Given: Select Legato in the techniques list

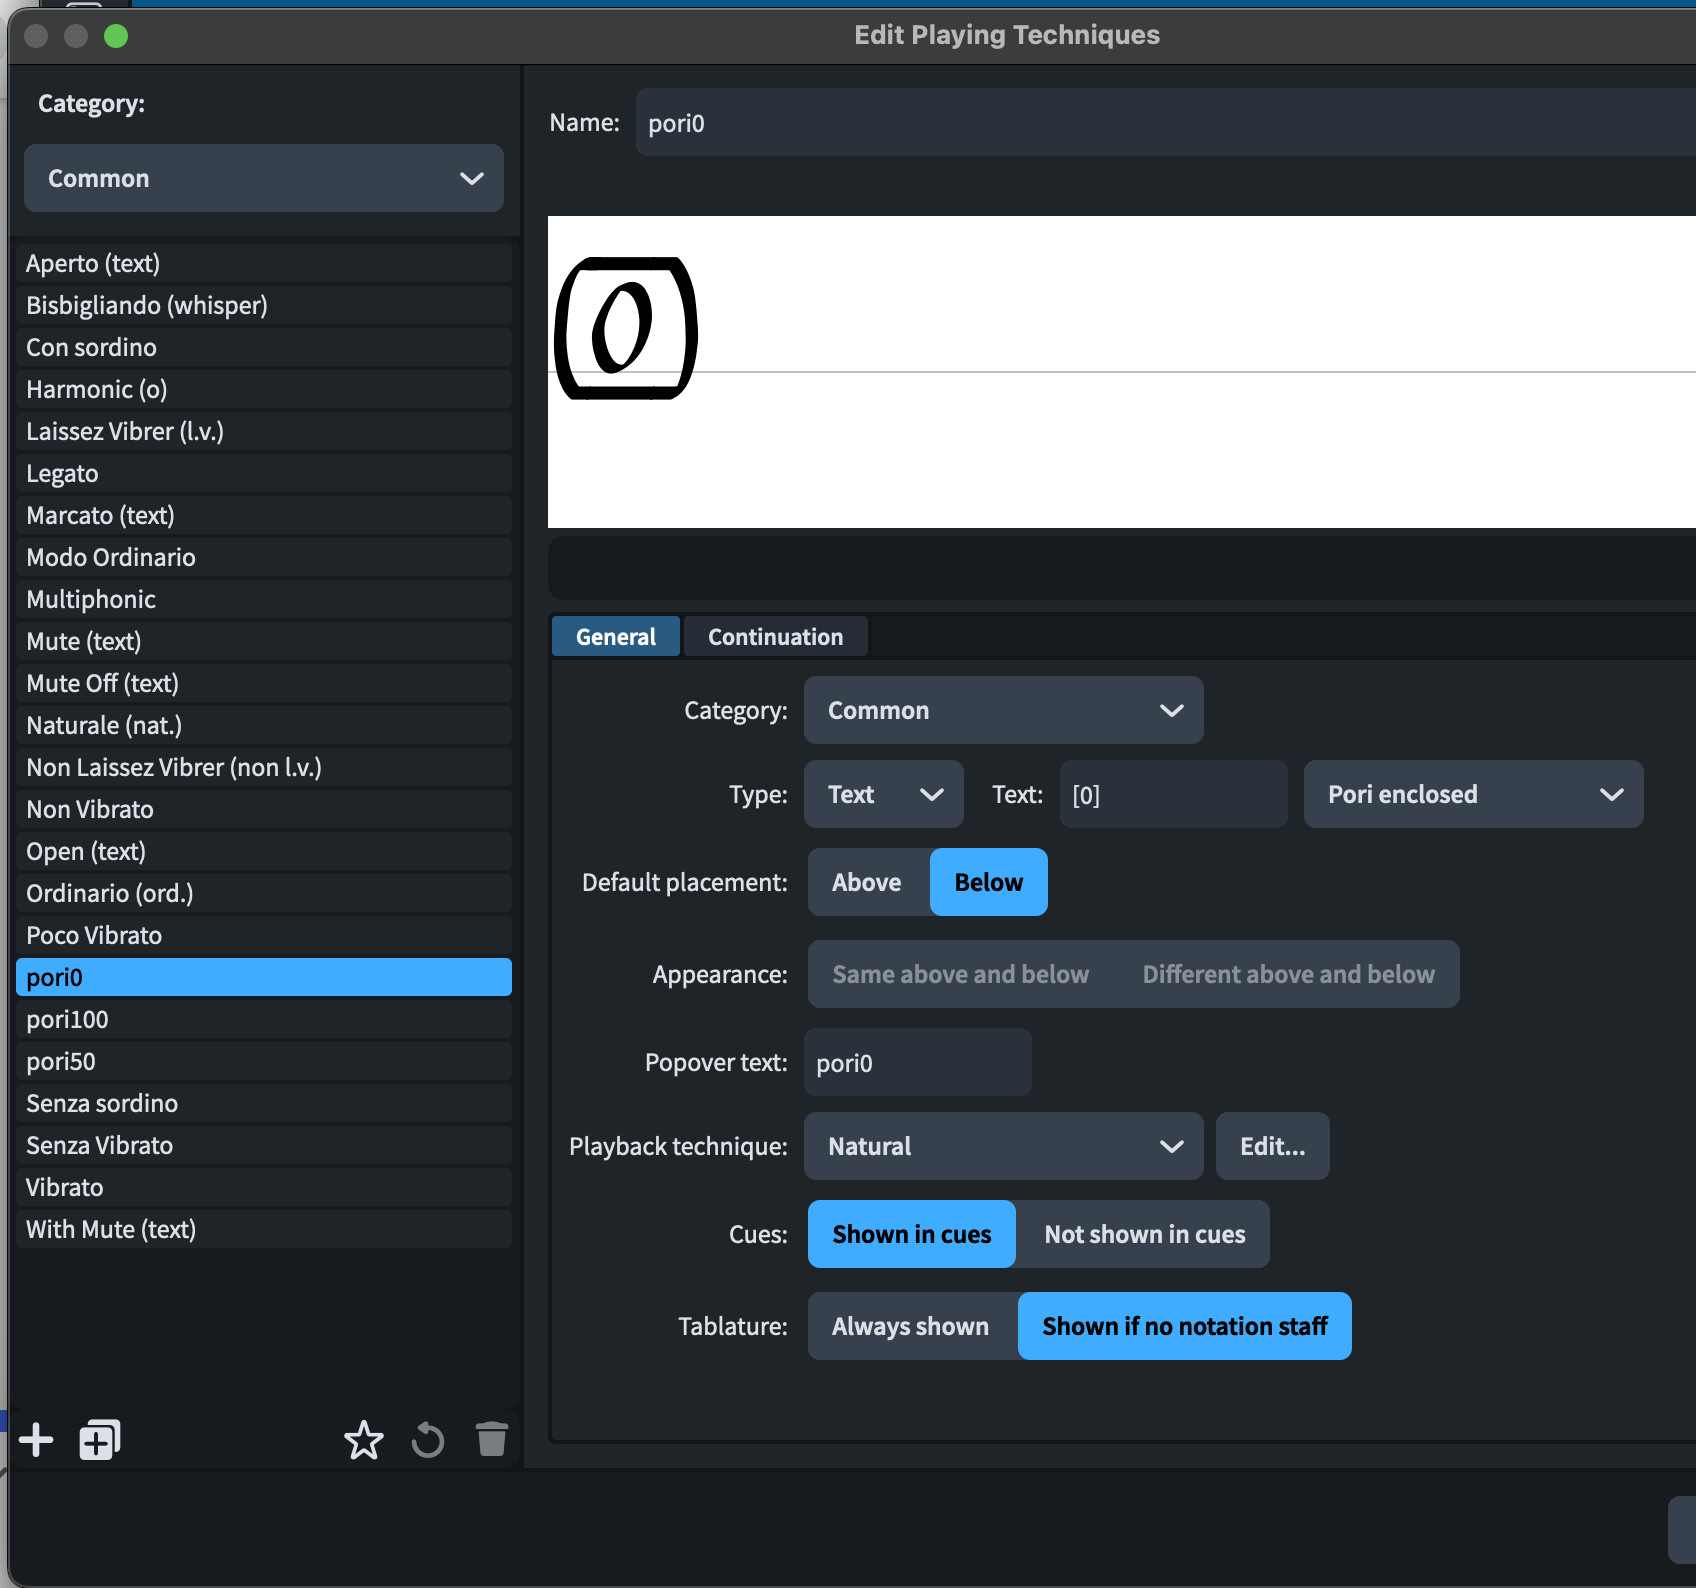Looking at the screenshot, I should (x=263, y=473).
